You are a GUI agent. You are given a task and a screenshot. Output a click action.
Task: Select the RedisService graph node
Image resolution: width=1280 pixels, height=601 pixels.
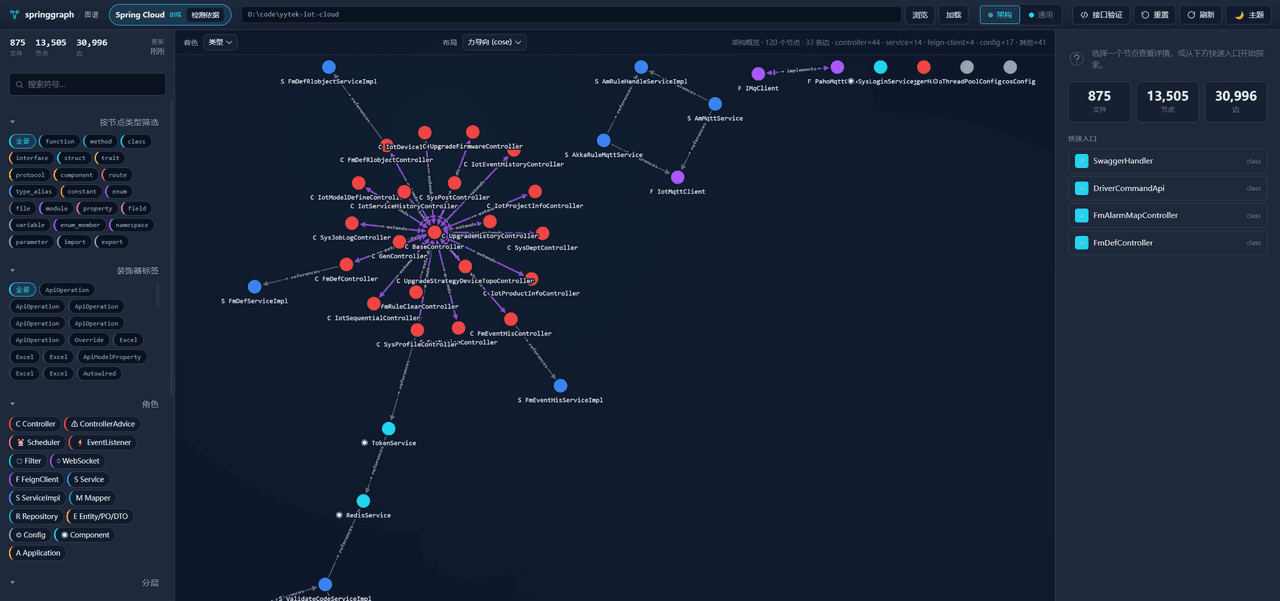coord(363,501)
